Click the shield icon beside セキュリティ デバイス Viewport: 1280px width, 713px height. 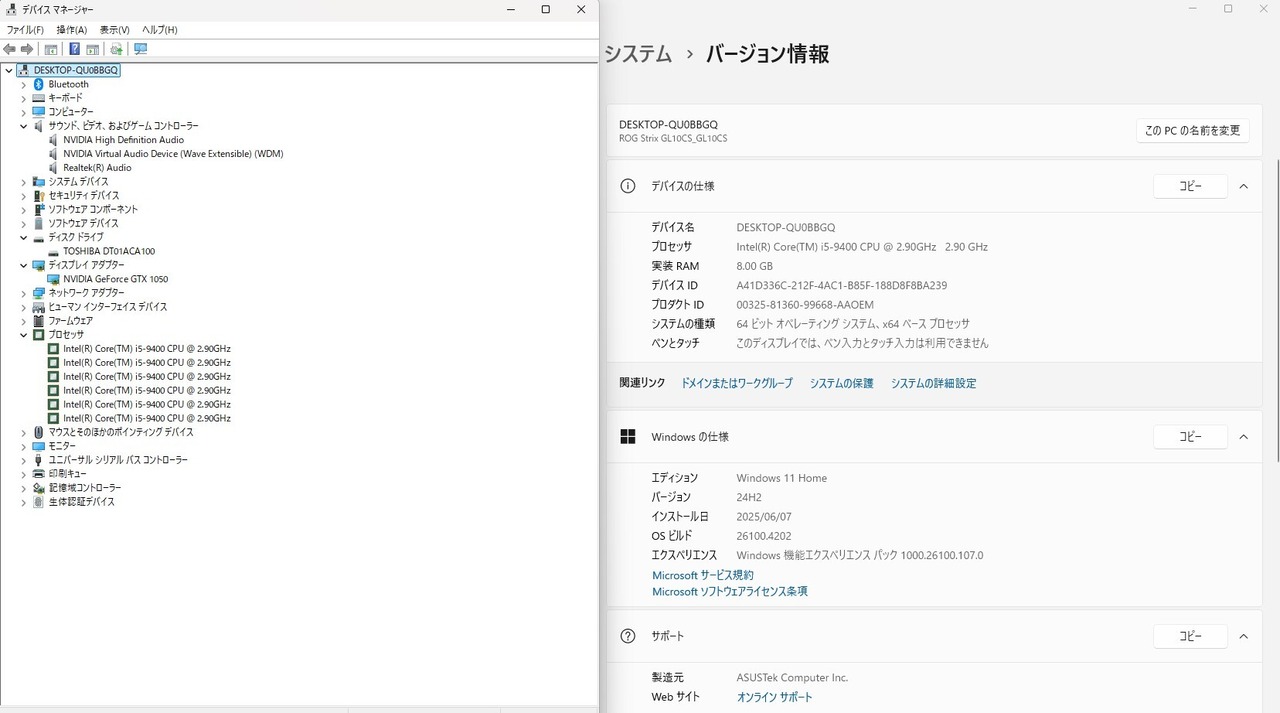(39, 196)
